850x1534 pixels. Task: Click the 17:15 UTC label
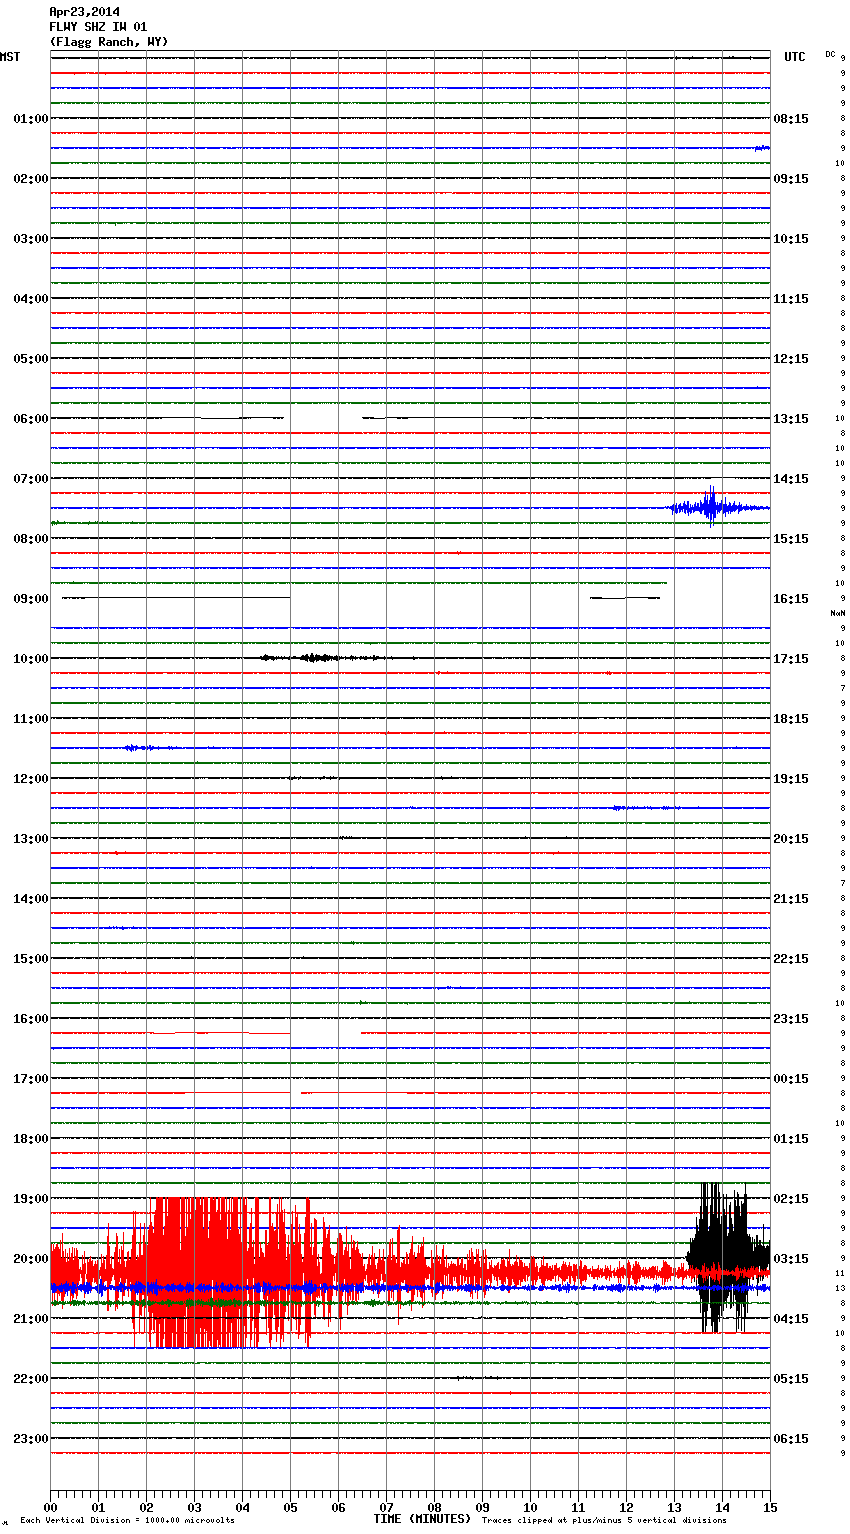[791, 659]
